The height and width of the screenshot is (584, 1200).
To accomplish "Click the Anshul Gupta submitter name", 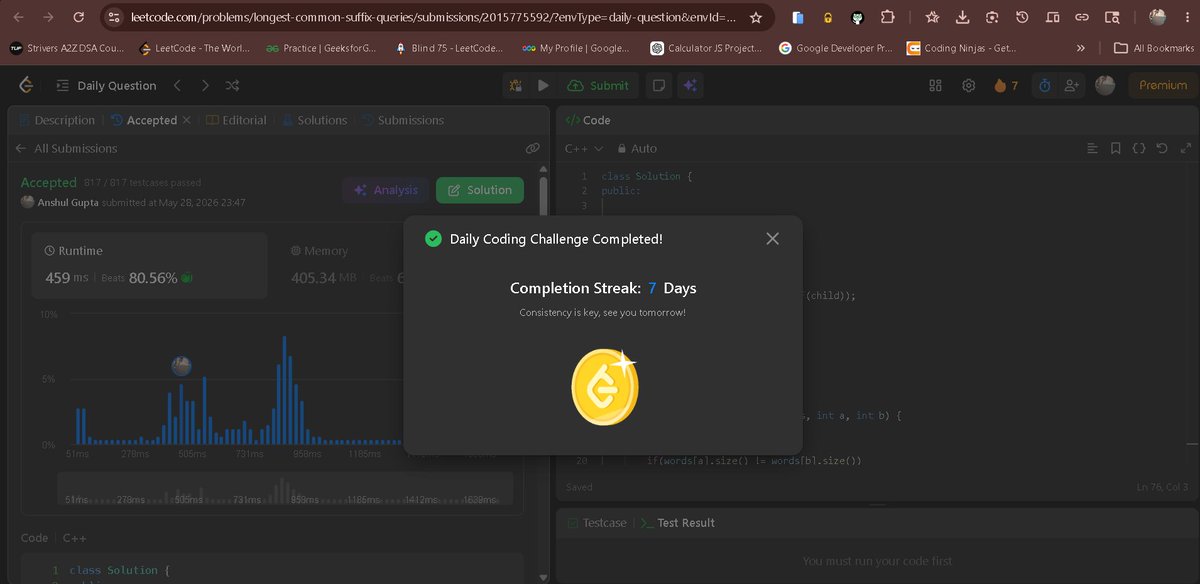I will [x=70, y=202].
